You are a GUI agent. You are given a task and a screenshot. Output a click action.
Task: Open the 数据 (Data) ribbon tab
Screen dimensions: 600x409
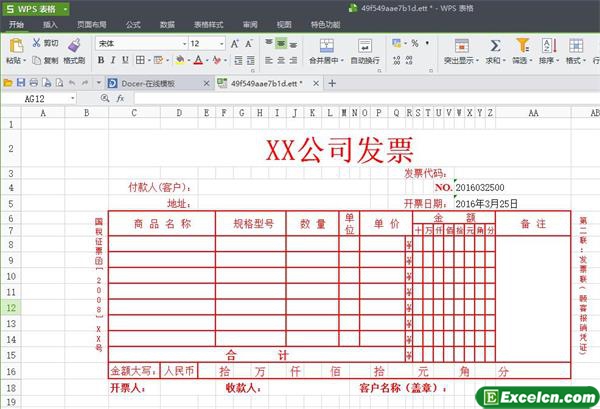click(x=167, y=25)
